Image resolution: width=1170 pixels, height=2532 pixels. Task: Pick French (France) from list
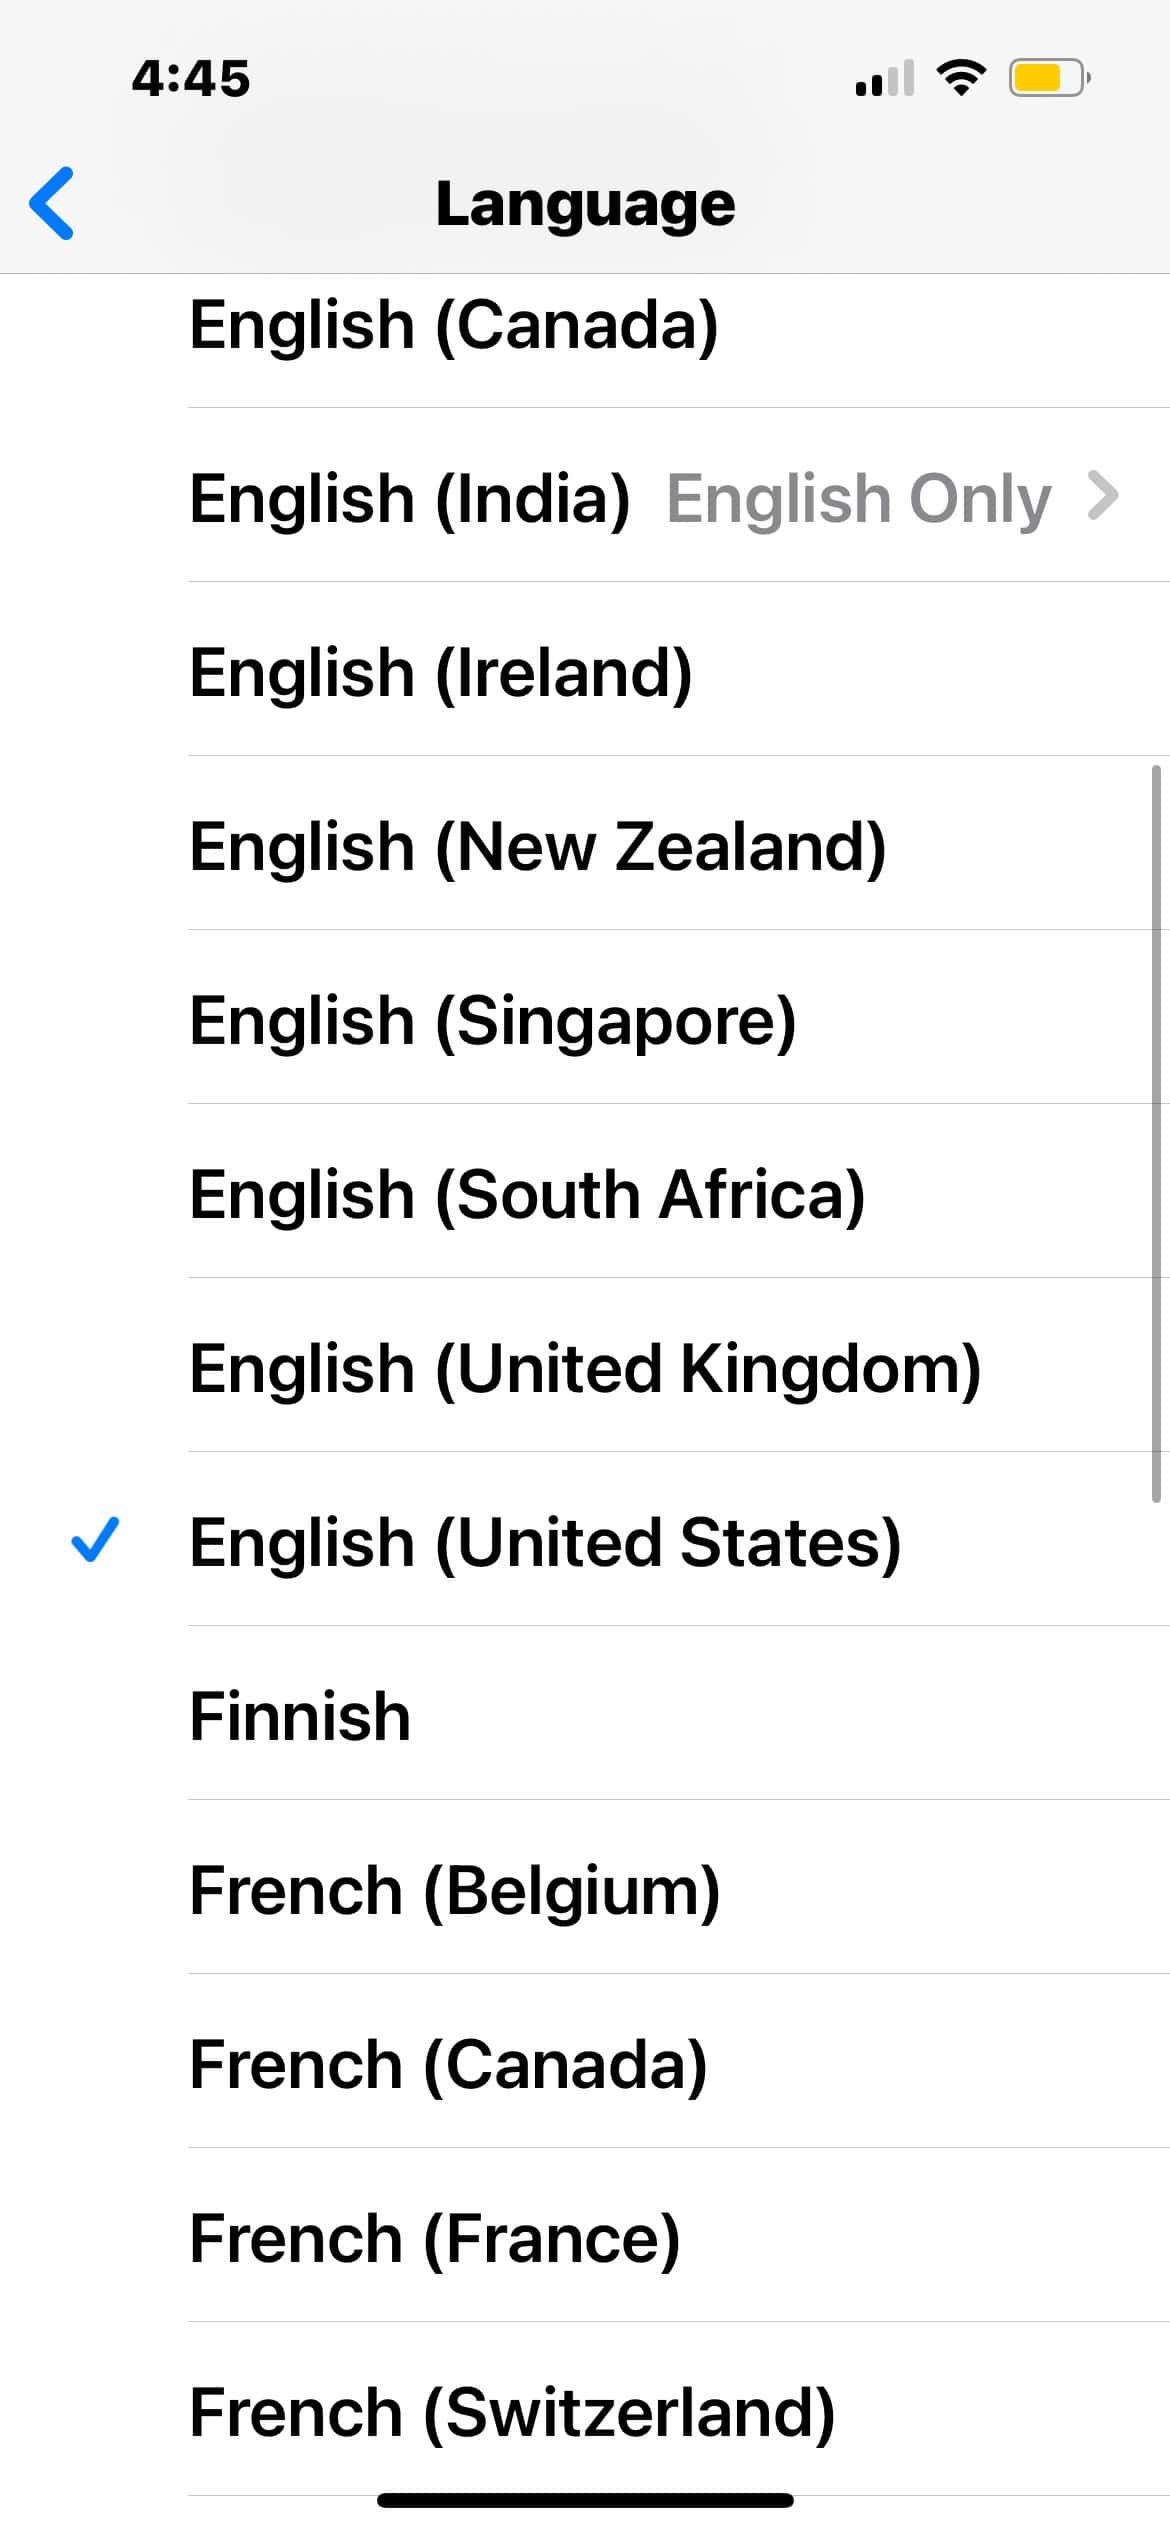pyautogui.click(x=435, y=2238)
